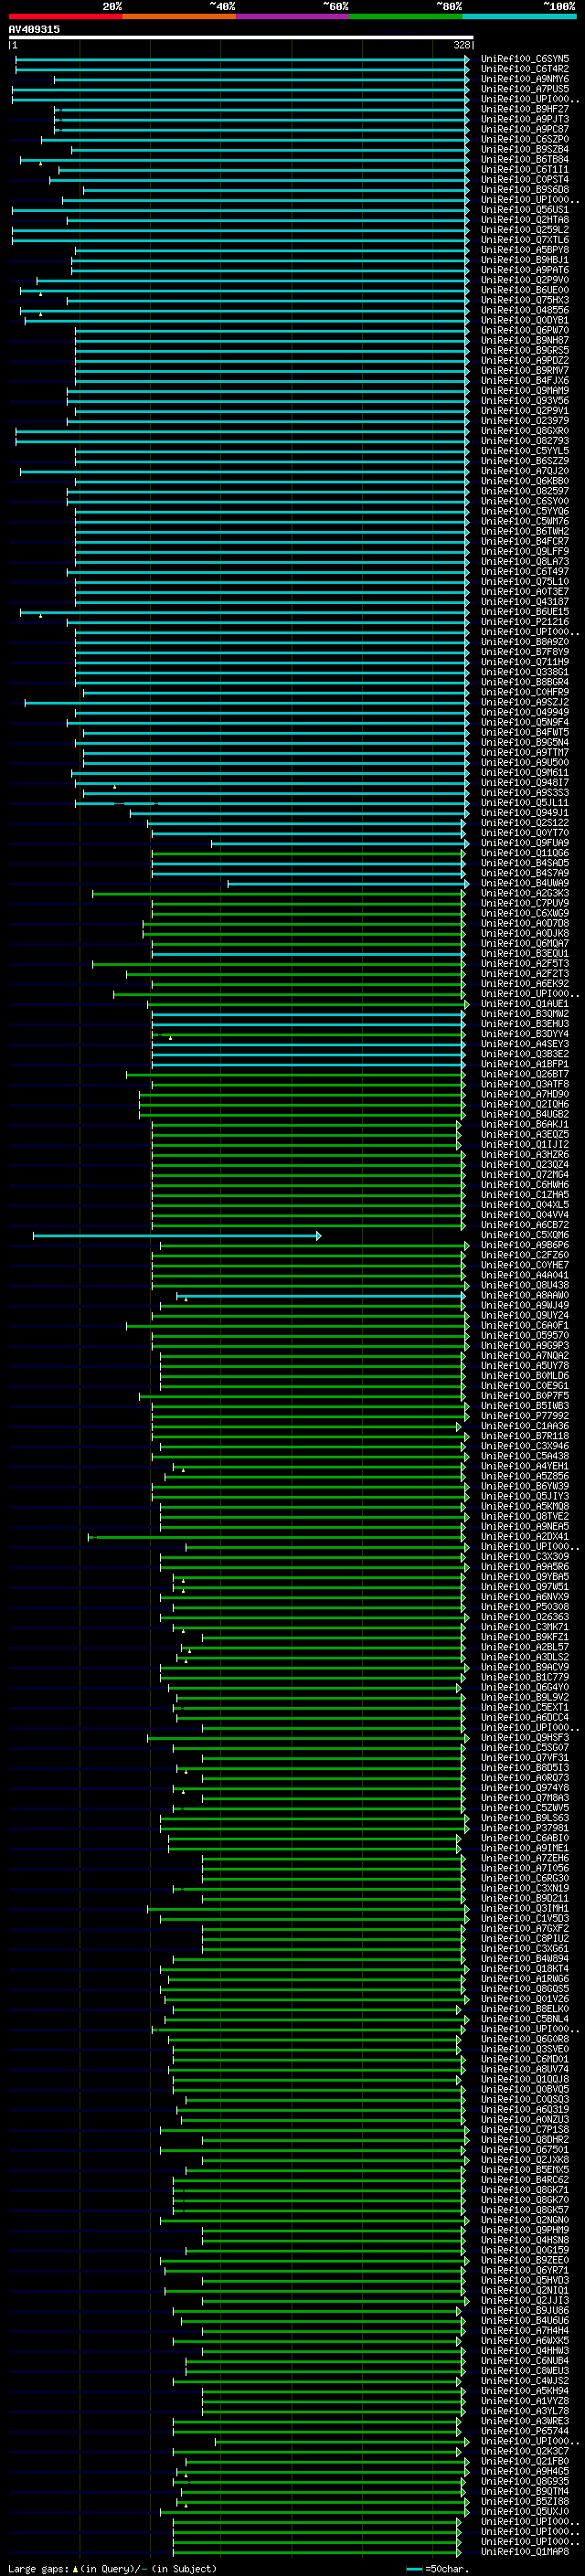The width and height of the screenshot is (585, 2576).
Task: Click on UniRef100_O23979
Action: tap(524, 421)
